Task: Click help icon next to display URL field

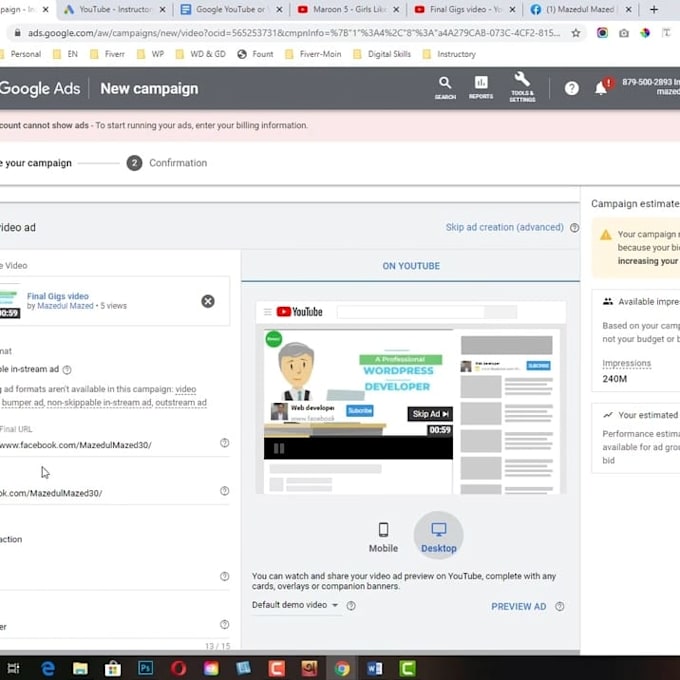Action: pyautogui.click(x=224, y=491)
